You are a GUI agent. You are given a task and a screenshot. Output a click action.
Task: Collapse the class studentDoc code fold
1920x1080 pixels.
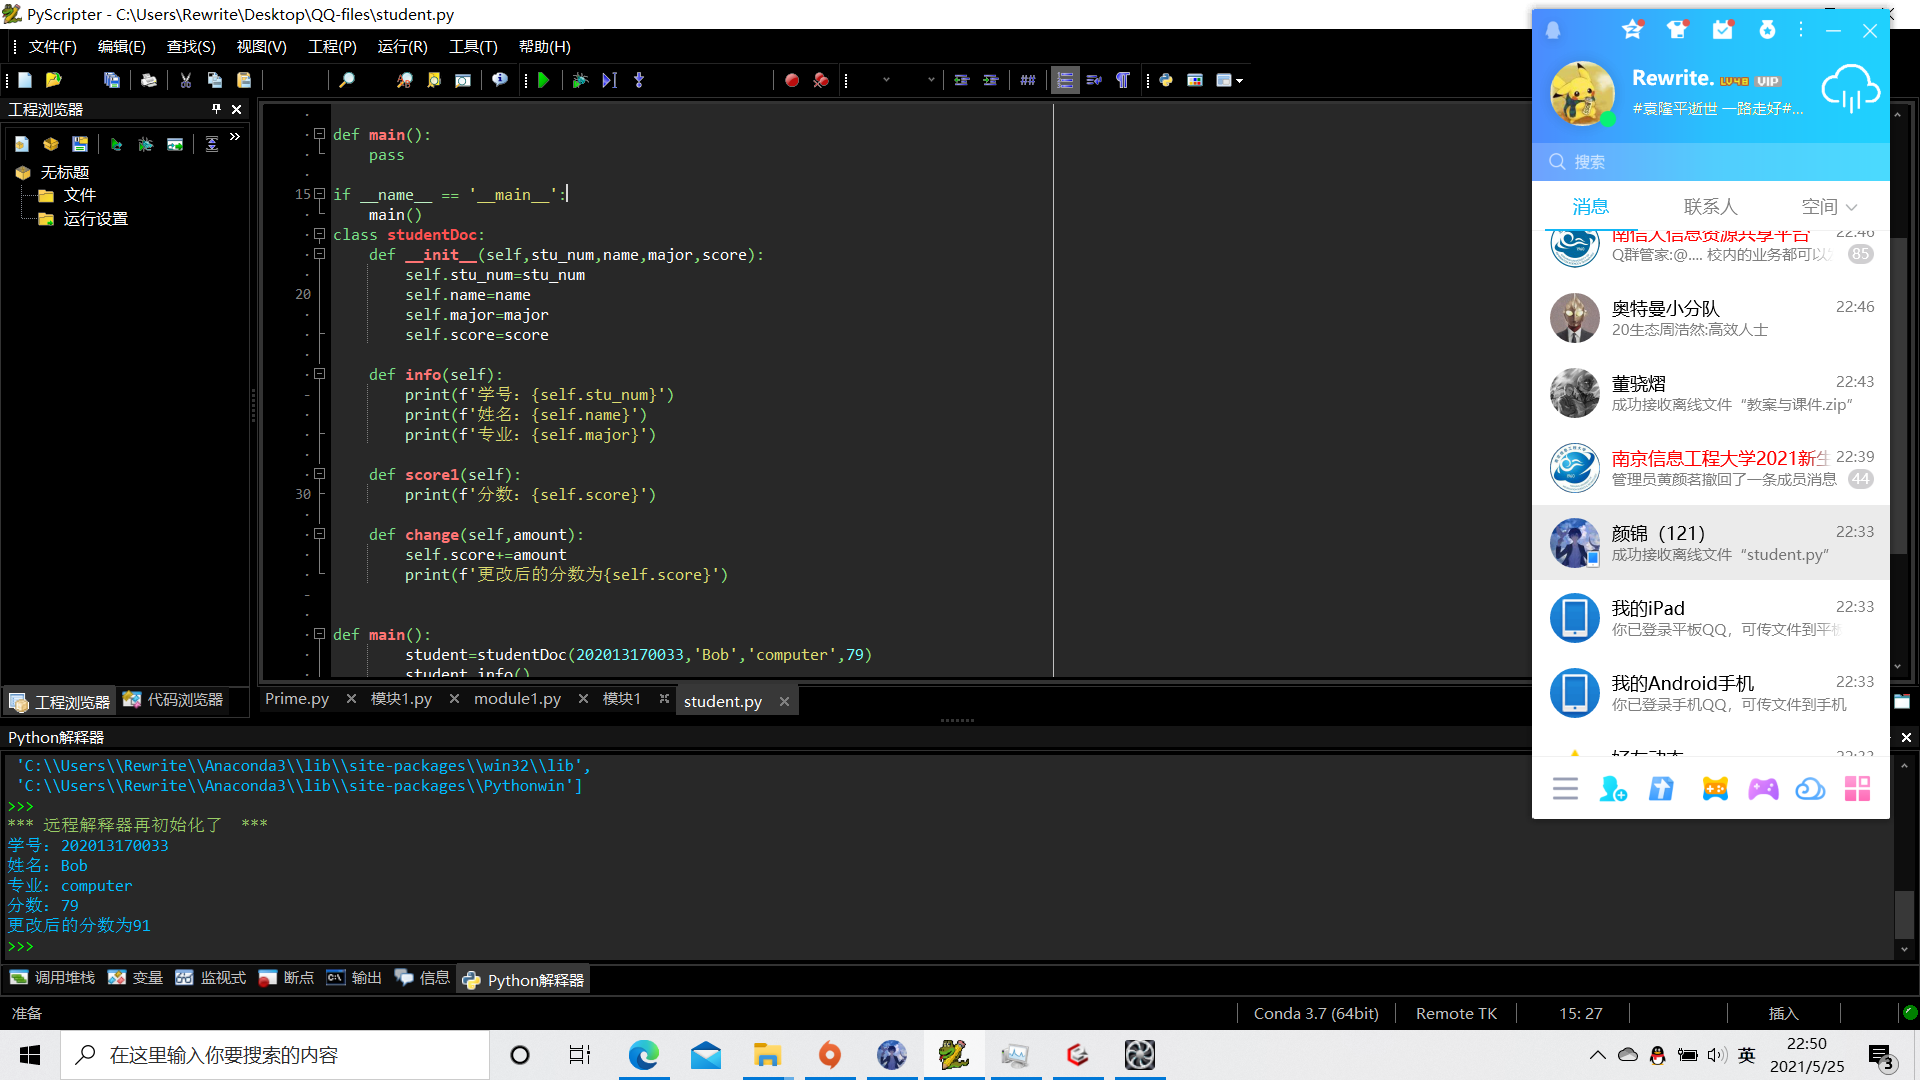tap(319, 234)
